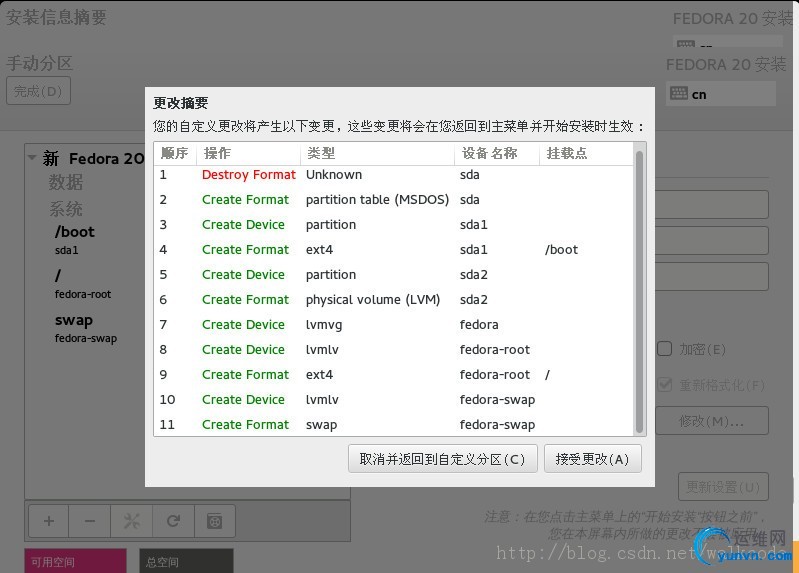Click the change summary list scrollbar
799x573 pixels.
coord(640,291)
